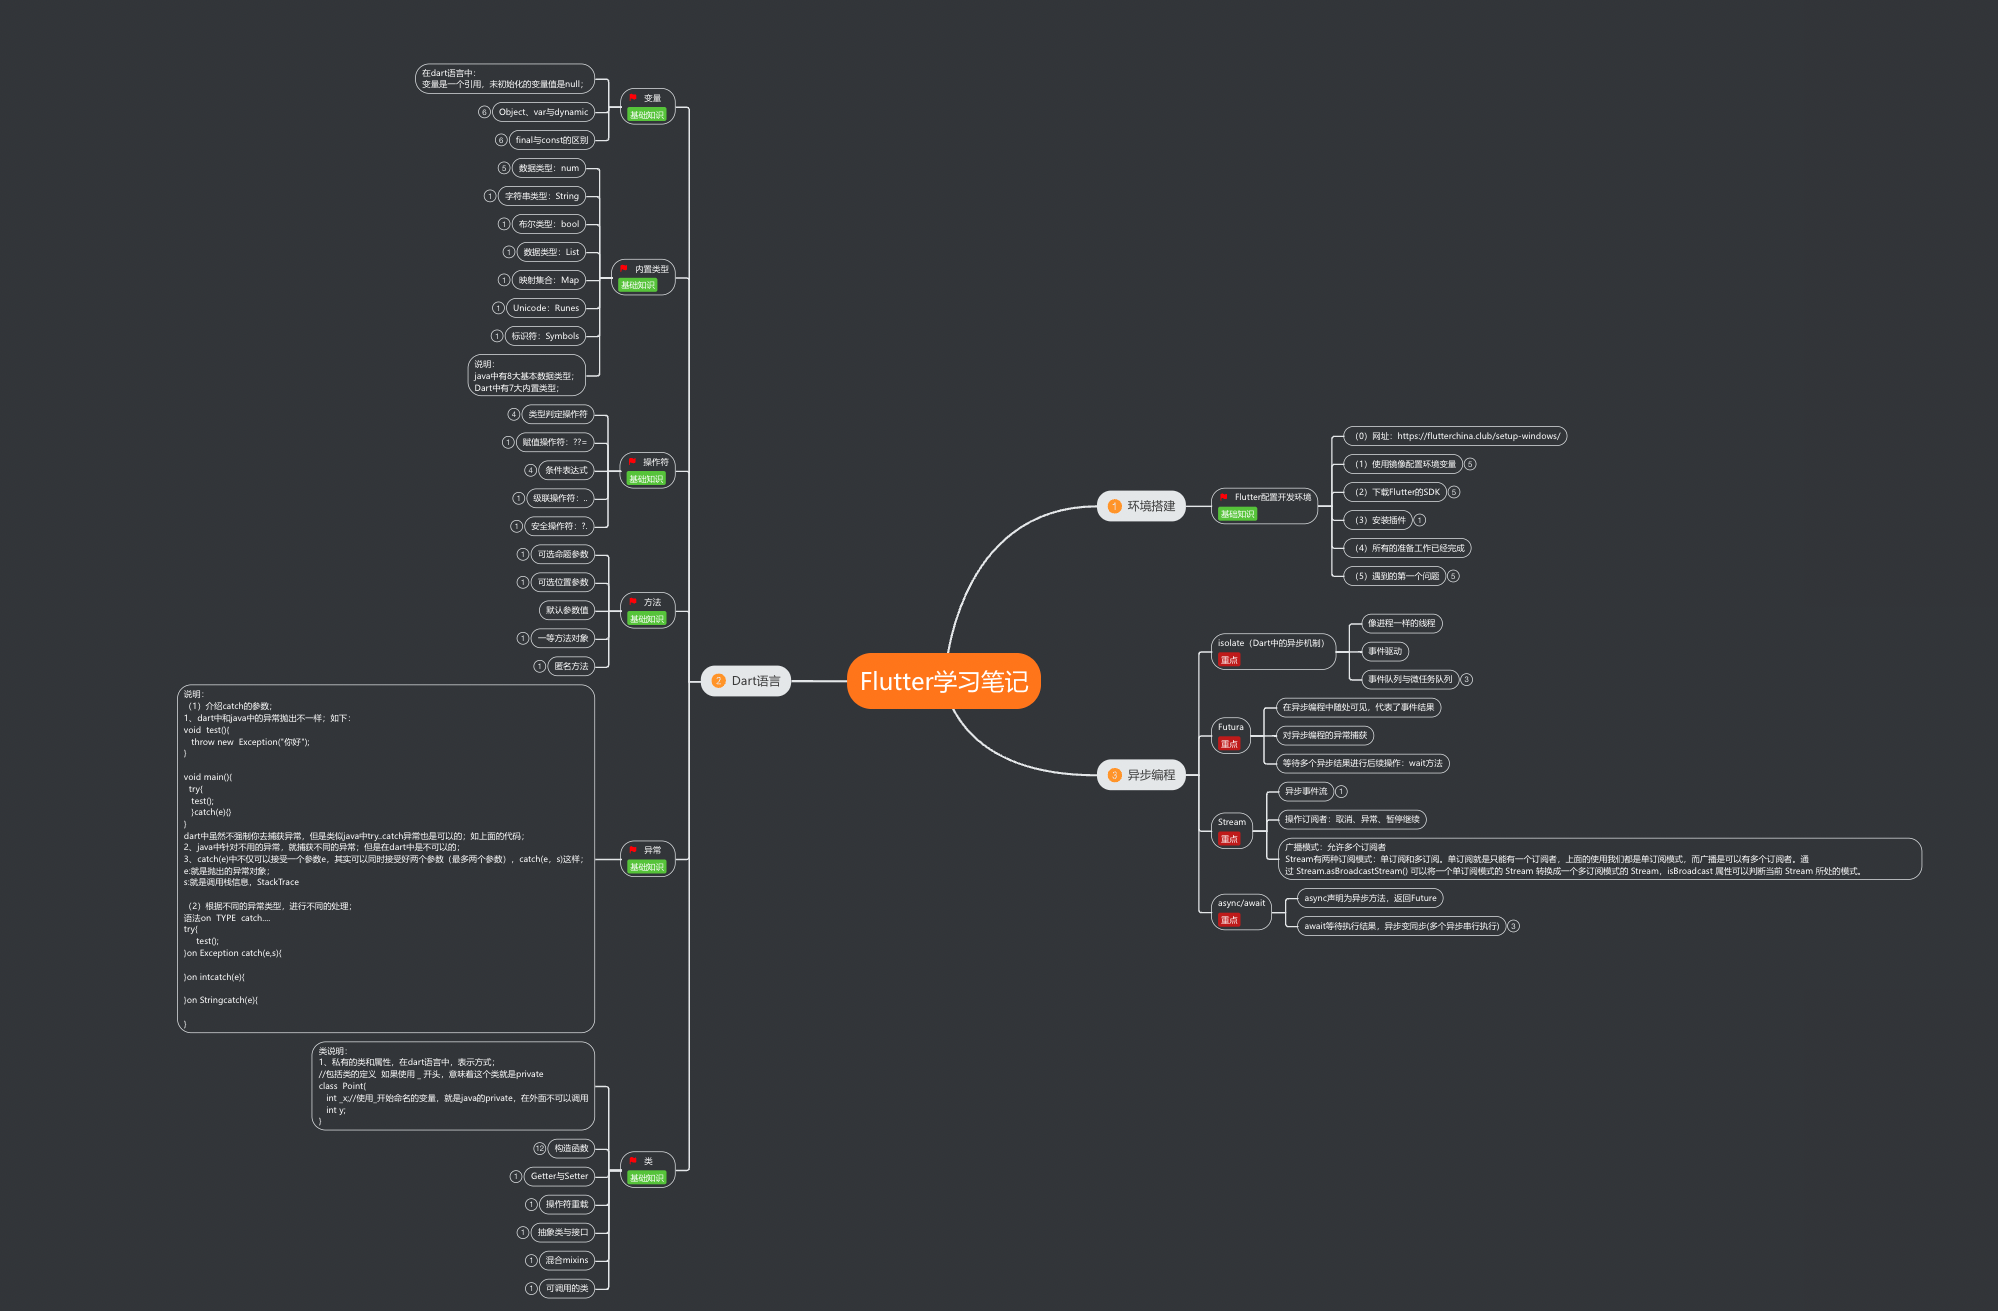
Task: Click the red flag on 操作符 node
Action: [633, 462]
